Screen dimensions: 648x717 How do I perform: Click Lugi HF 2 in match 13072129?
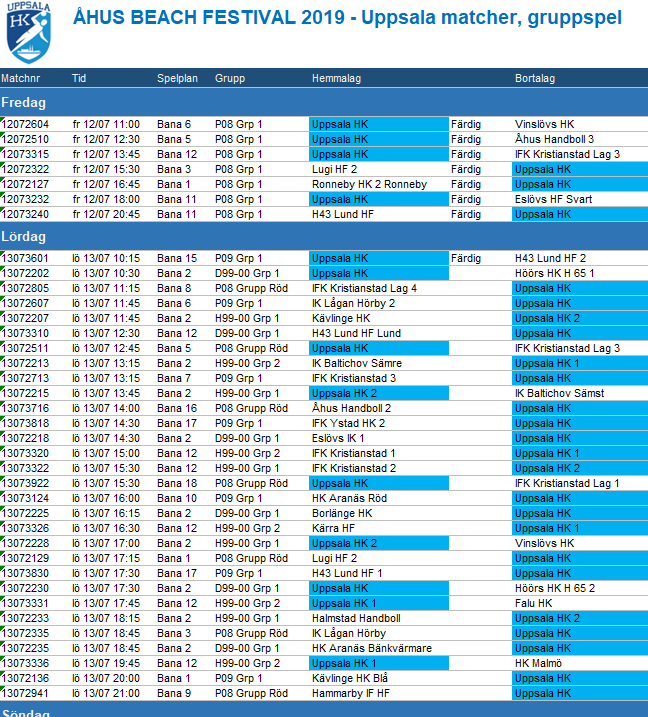pos(334,559)
